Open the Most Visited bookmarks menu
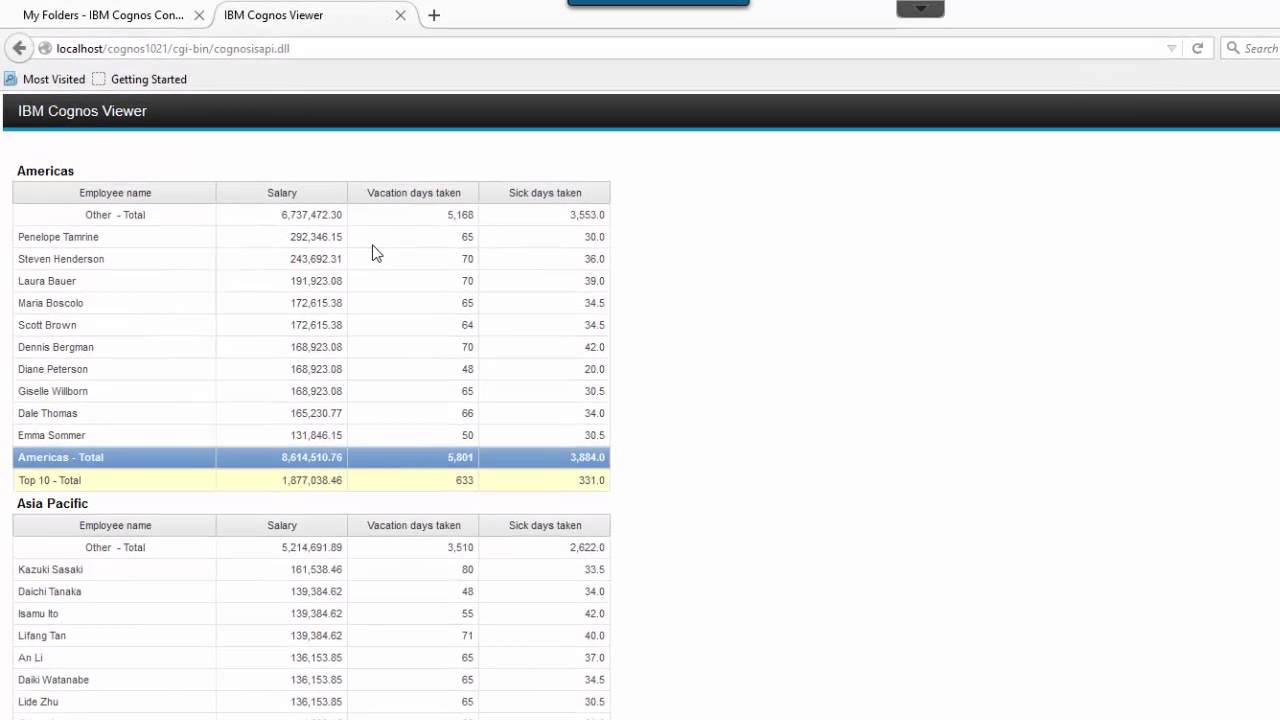 (45, 79)
